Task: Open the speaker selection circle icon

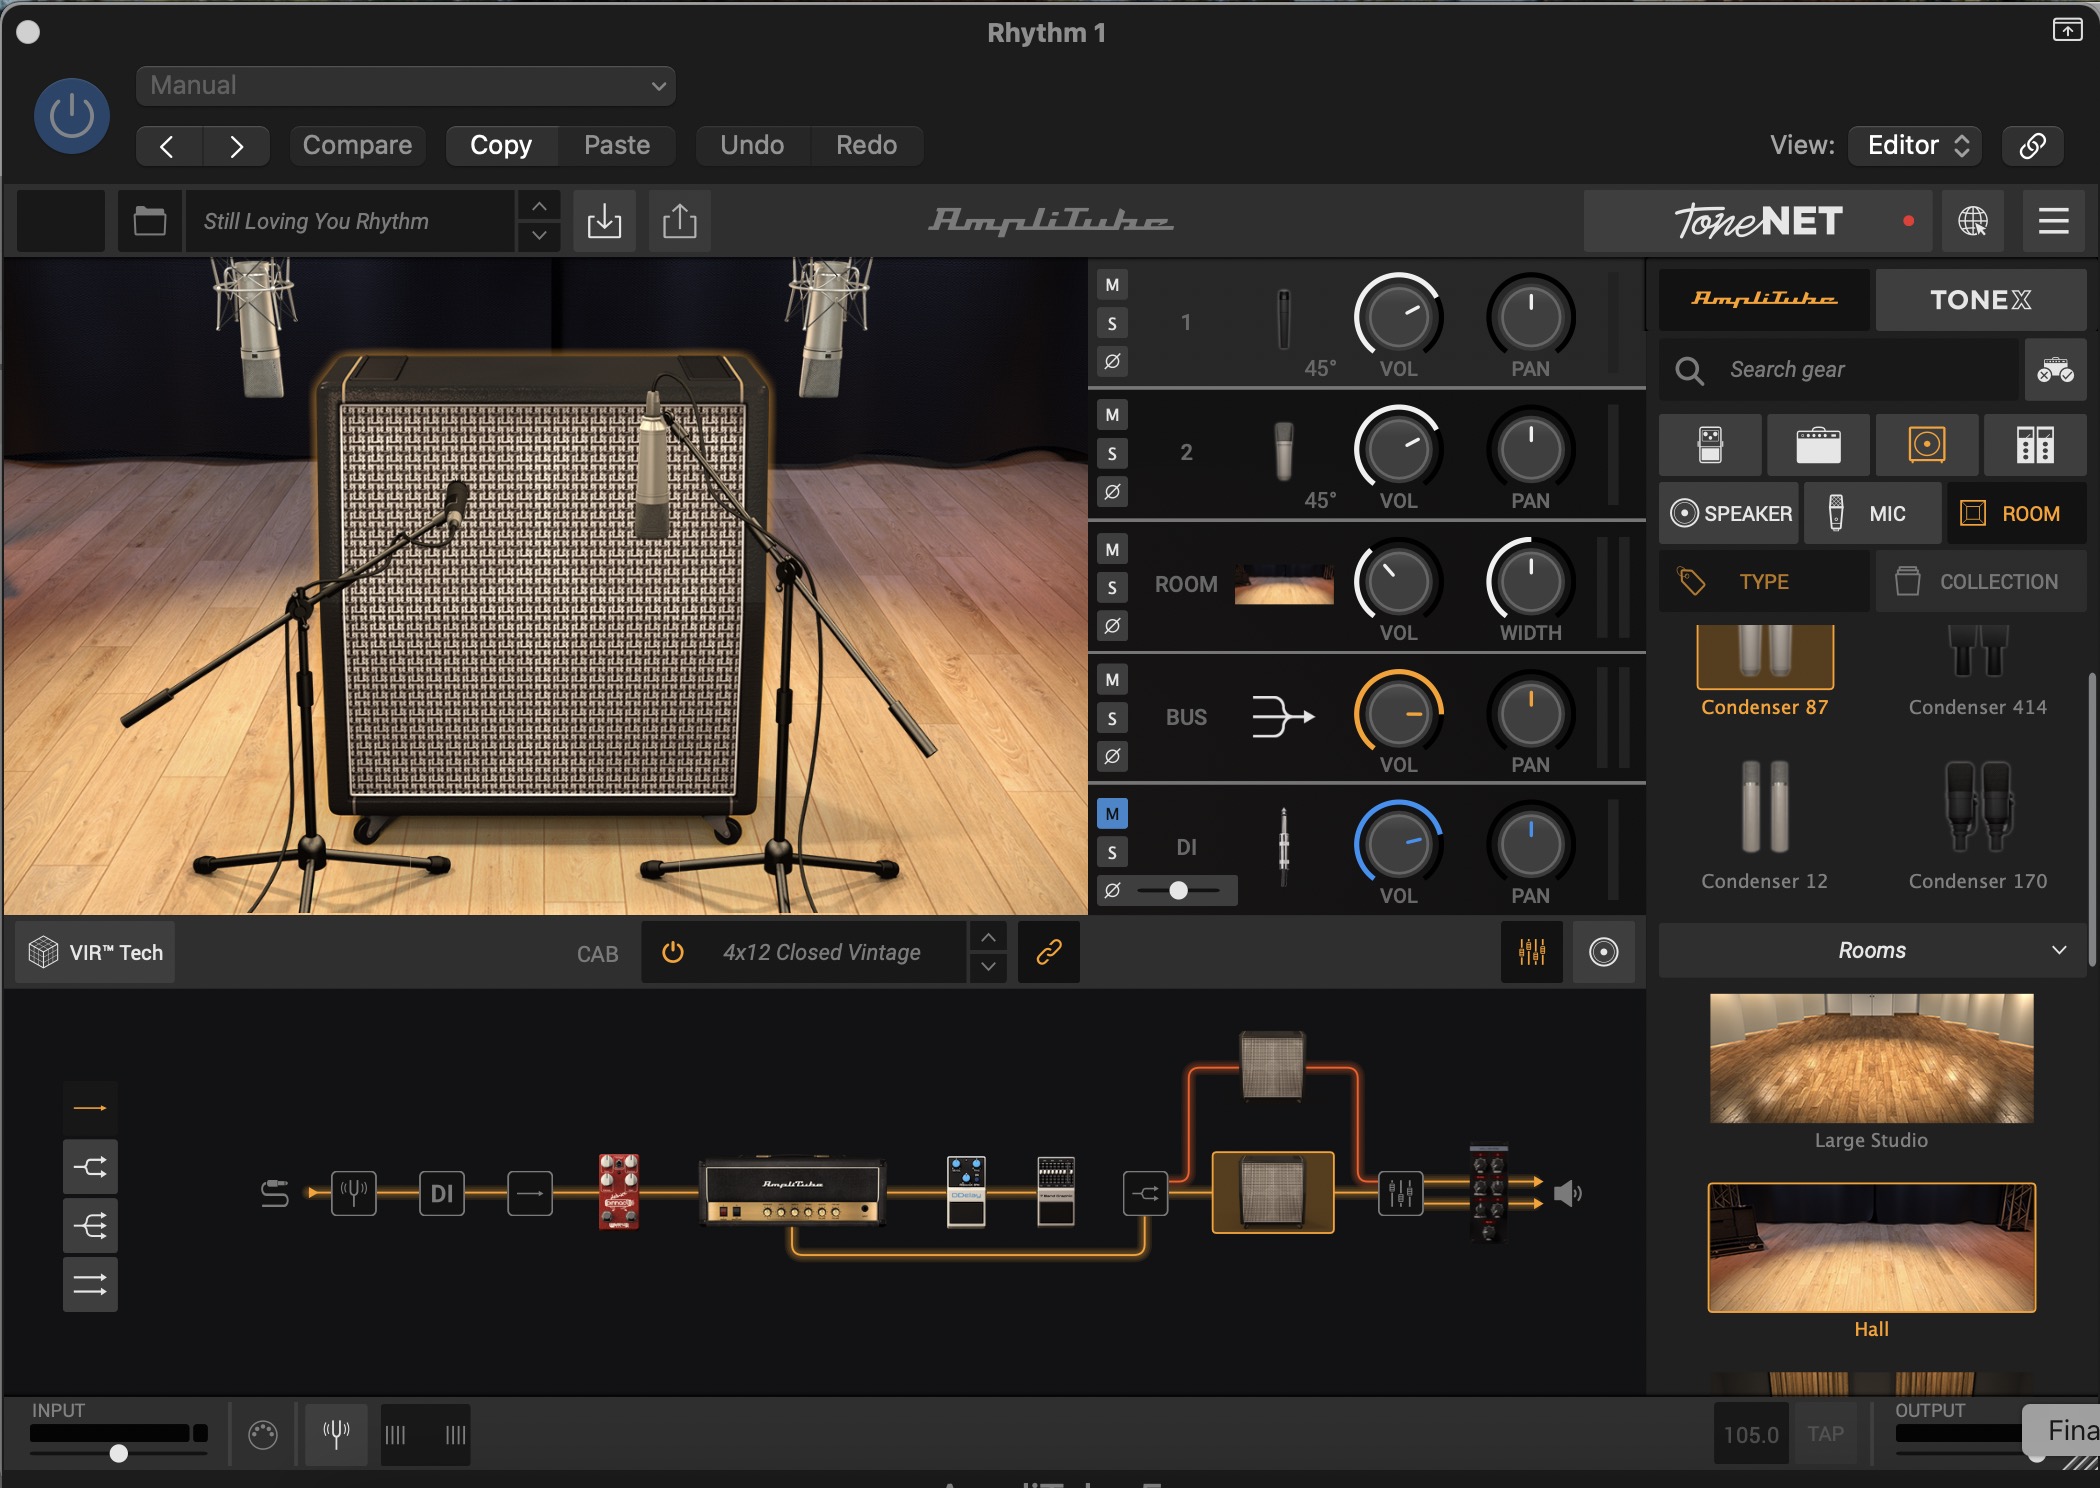Action: click(1603, 952)
